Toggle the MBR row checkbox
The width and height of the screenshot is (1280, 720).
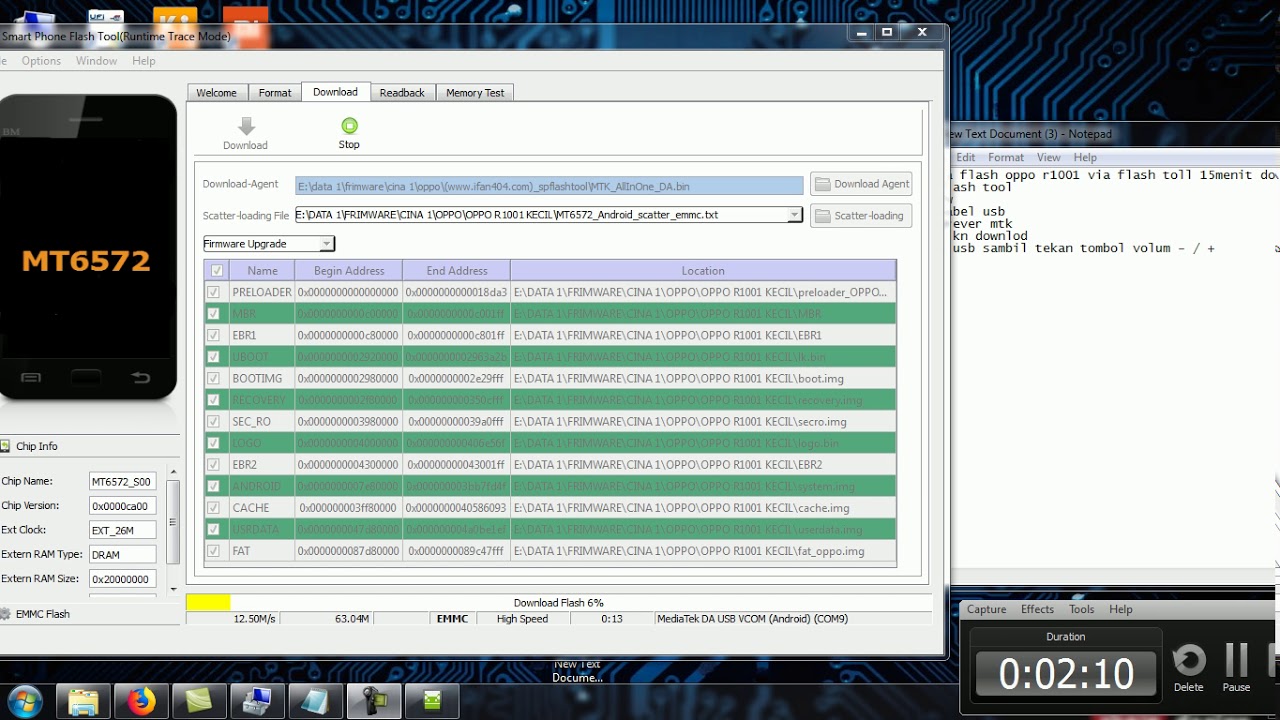click(213, 314)
